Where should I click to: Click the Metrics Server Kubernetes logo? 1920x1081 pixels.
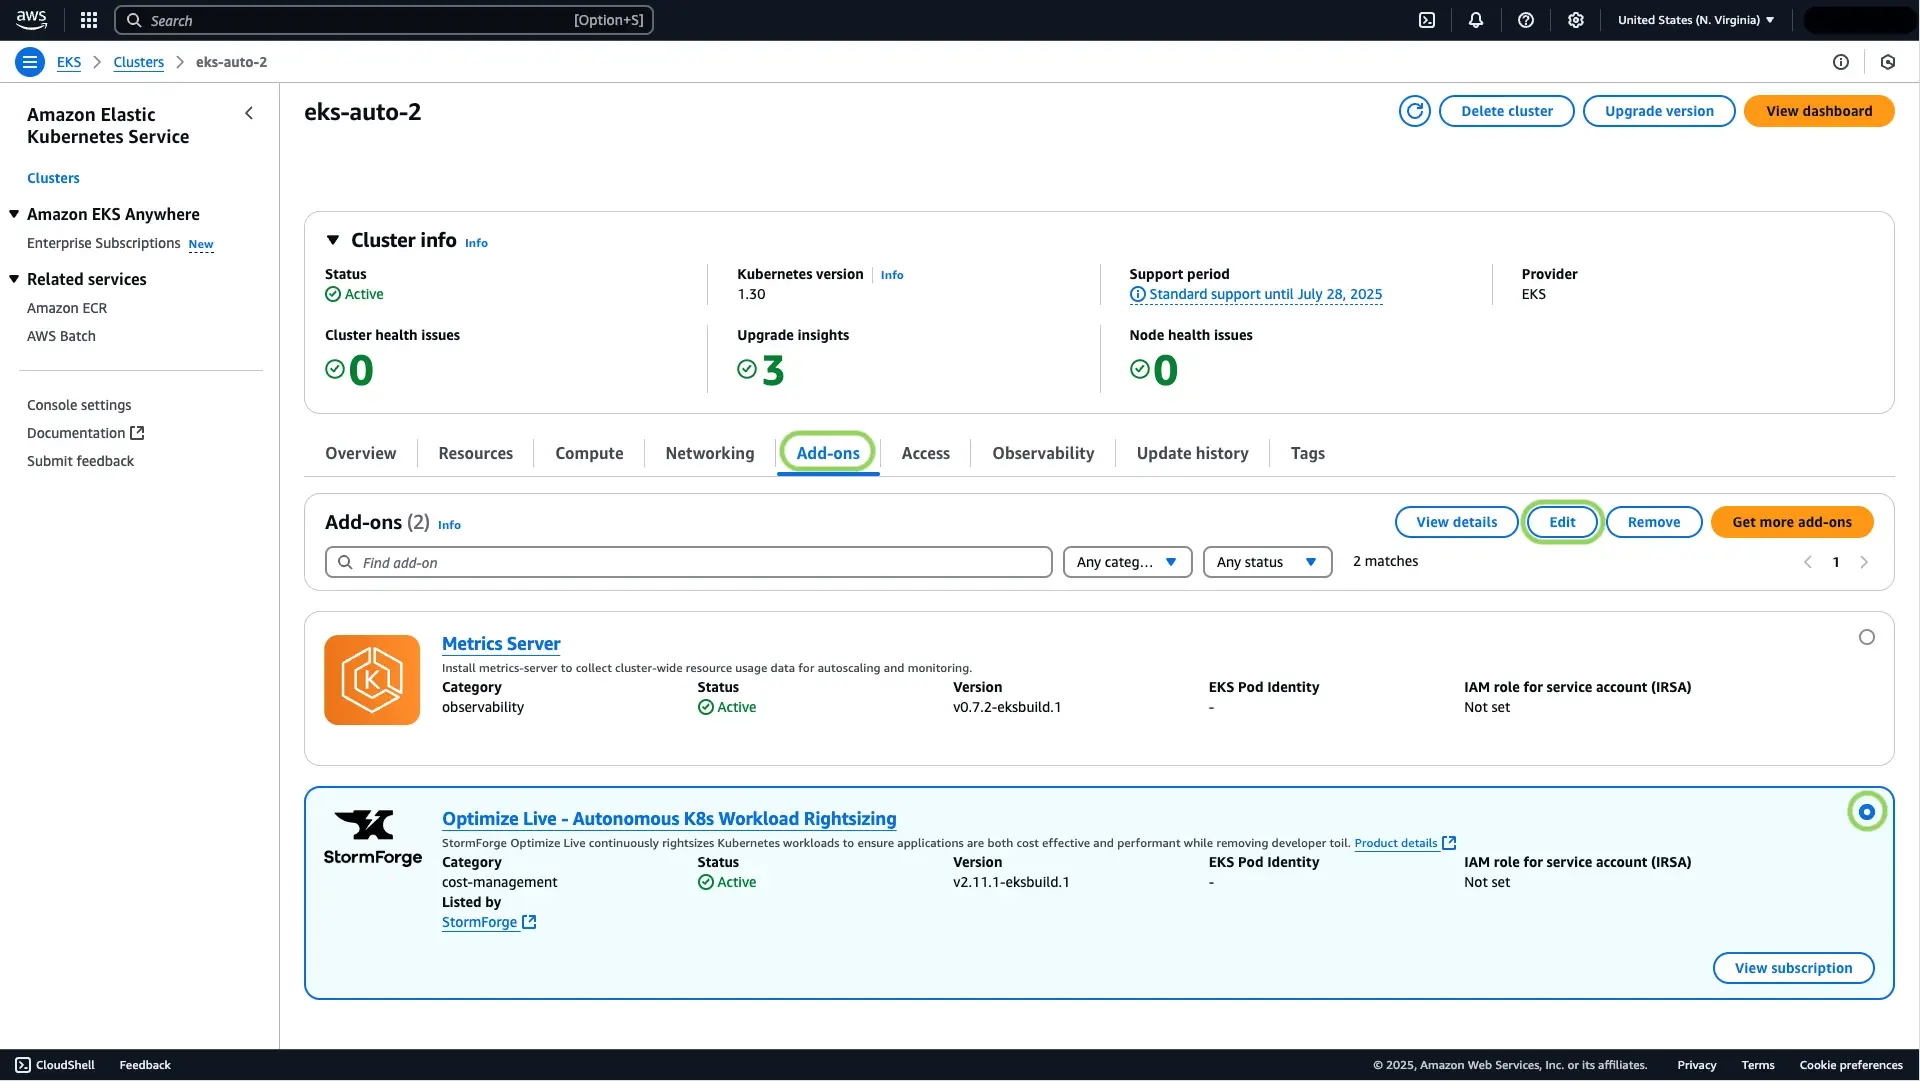click(x=372, y=680)
